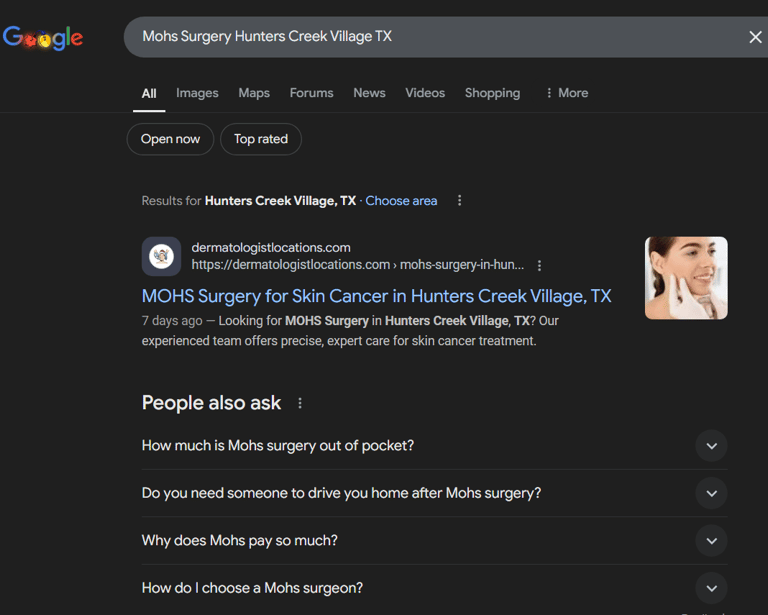This screenshot has height=615, width=768.
Task: Switch to the Videos tab
Action: click(x=425, y=93)
